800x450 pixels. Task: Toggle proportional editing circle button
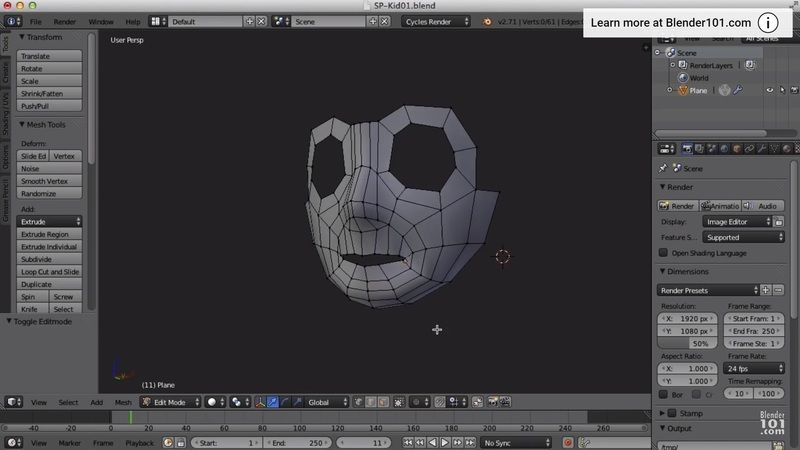pyautogui.click(x=419, y=402)
